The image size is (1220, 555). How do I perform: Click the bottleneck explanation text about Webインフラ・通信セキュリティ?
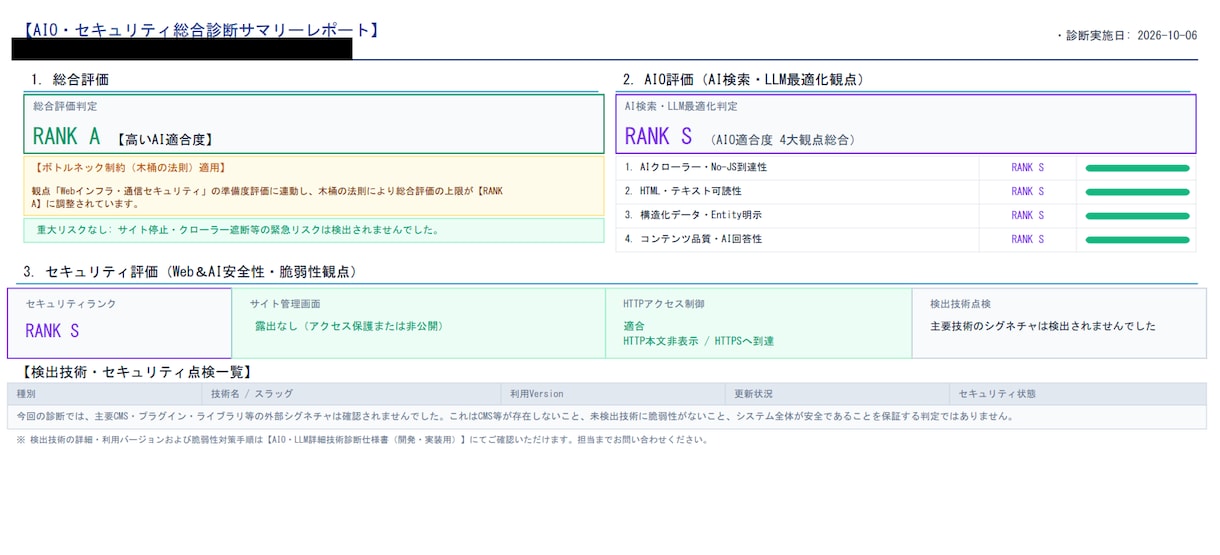pos(268,196)
